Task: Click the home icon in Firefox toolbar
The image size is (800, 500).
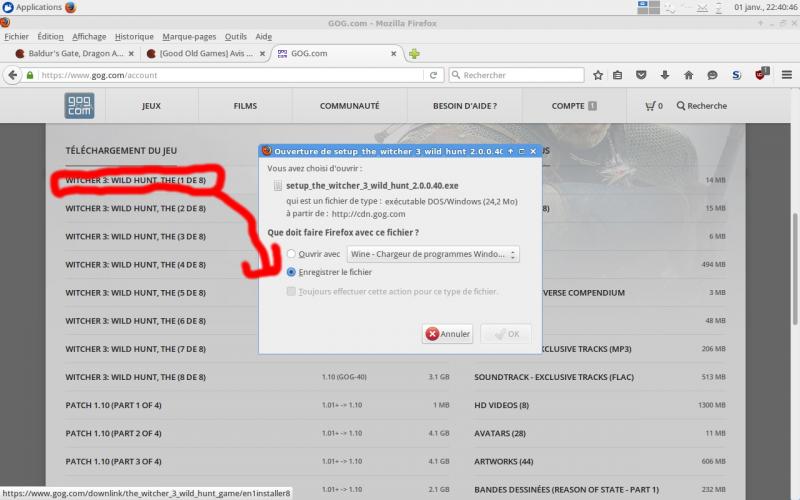Action: 688,75
